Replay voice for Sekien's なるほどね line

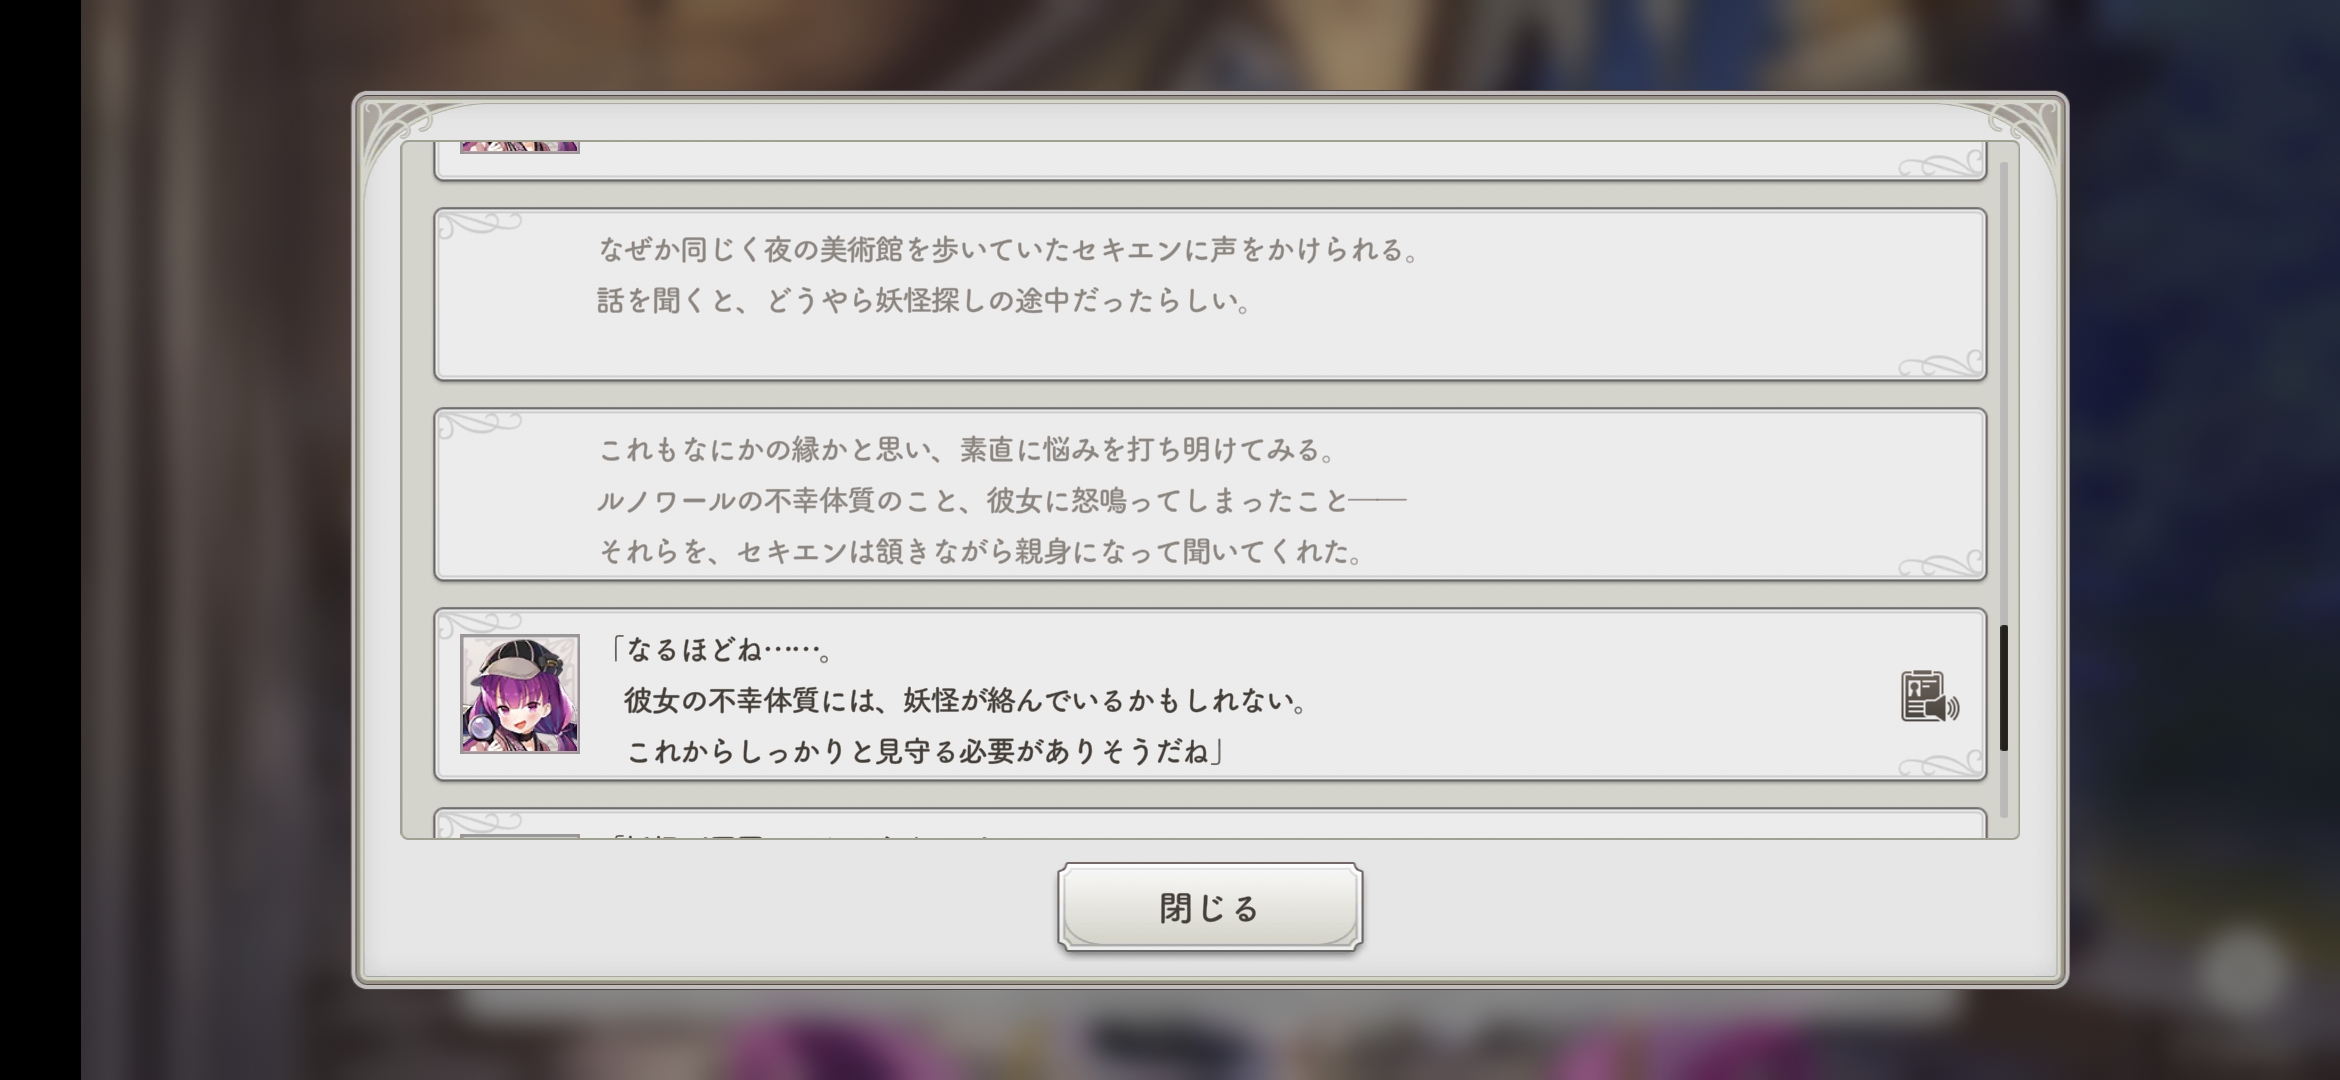click(x=1929, y=696)
